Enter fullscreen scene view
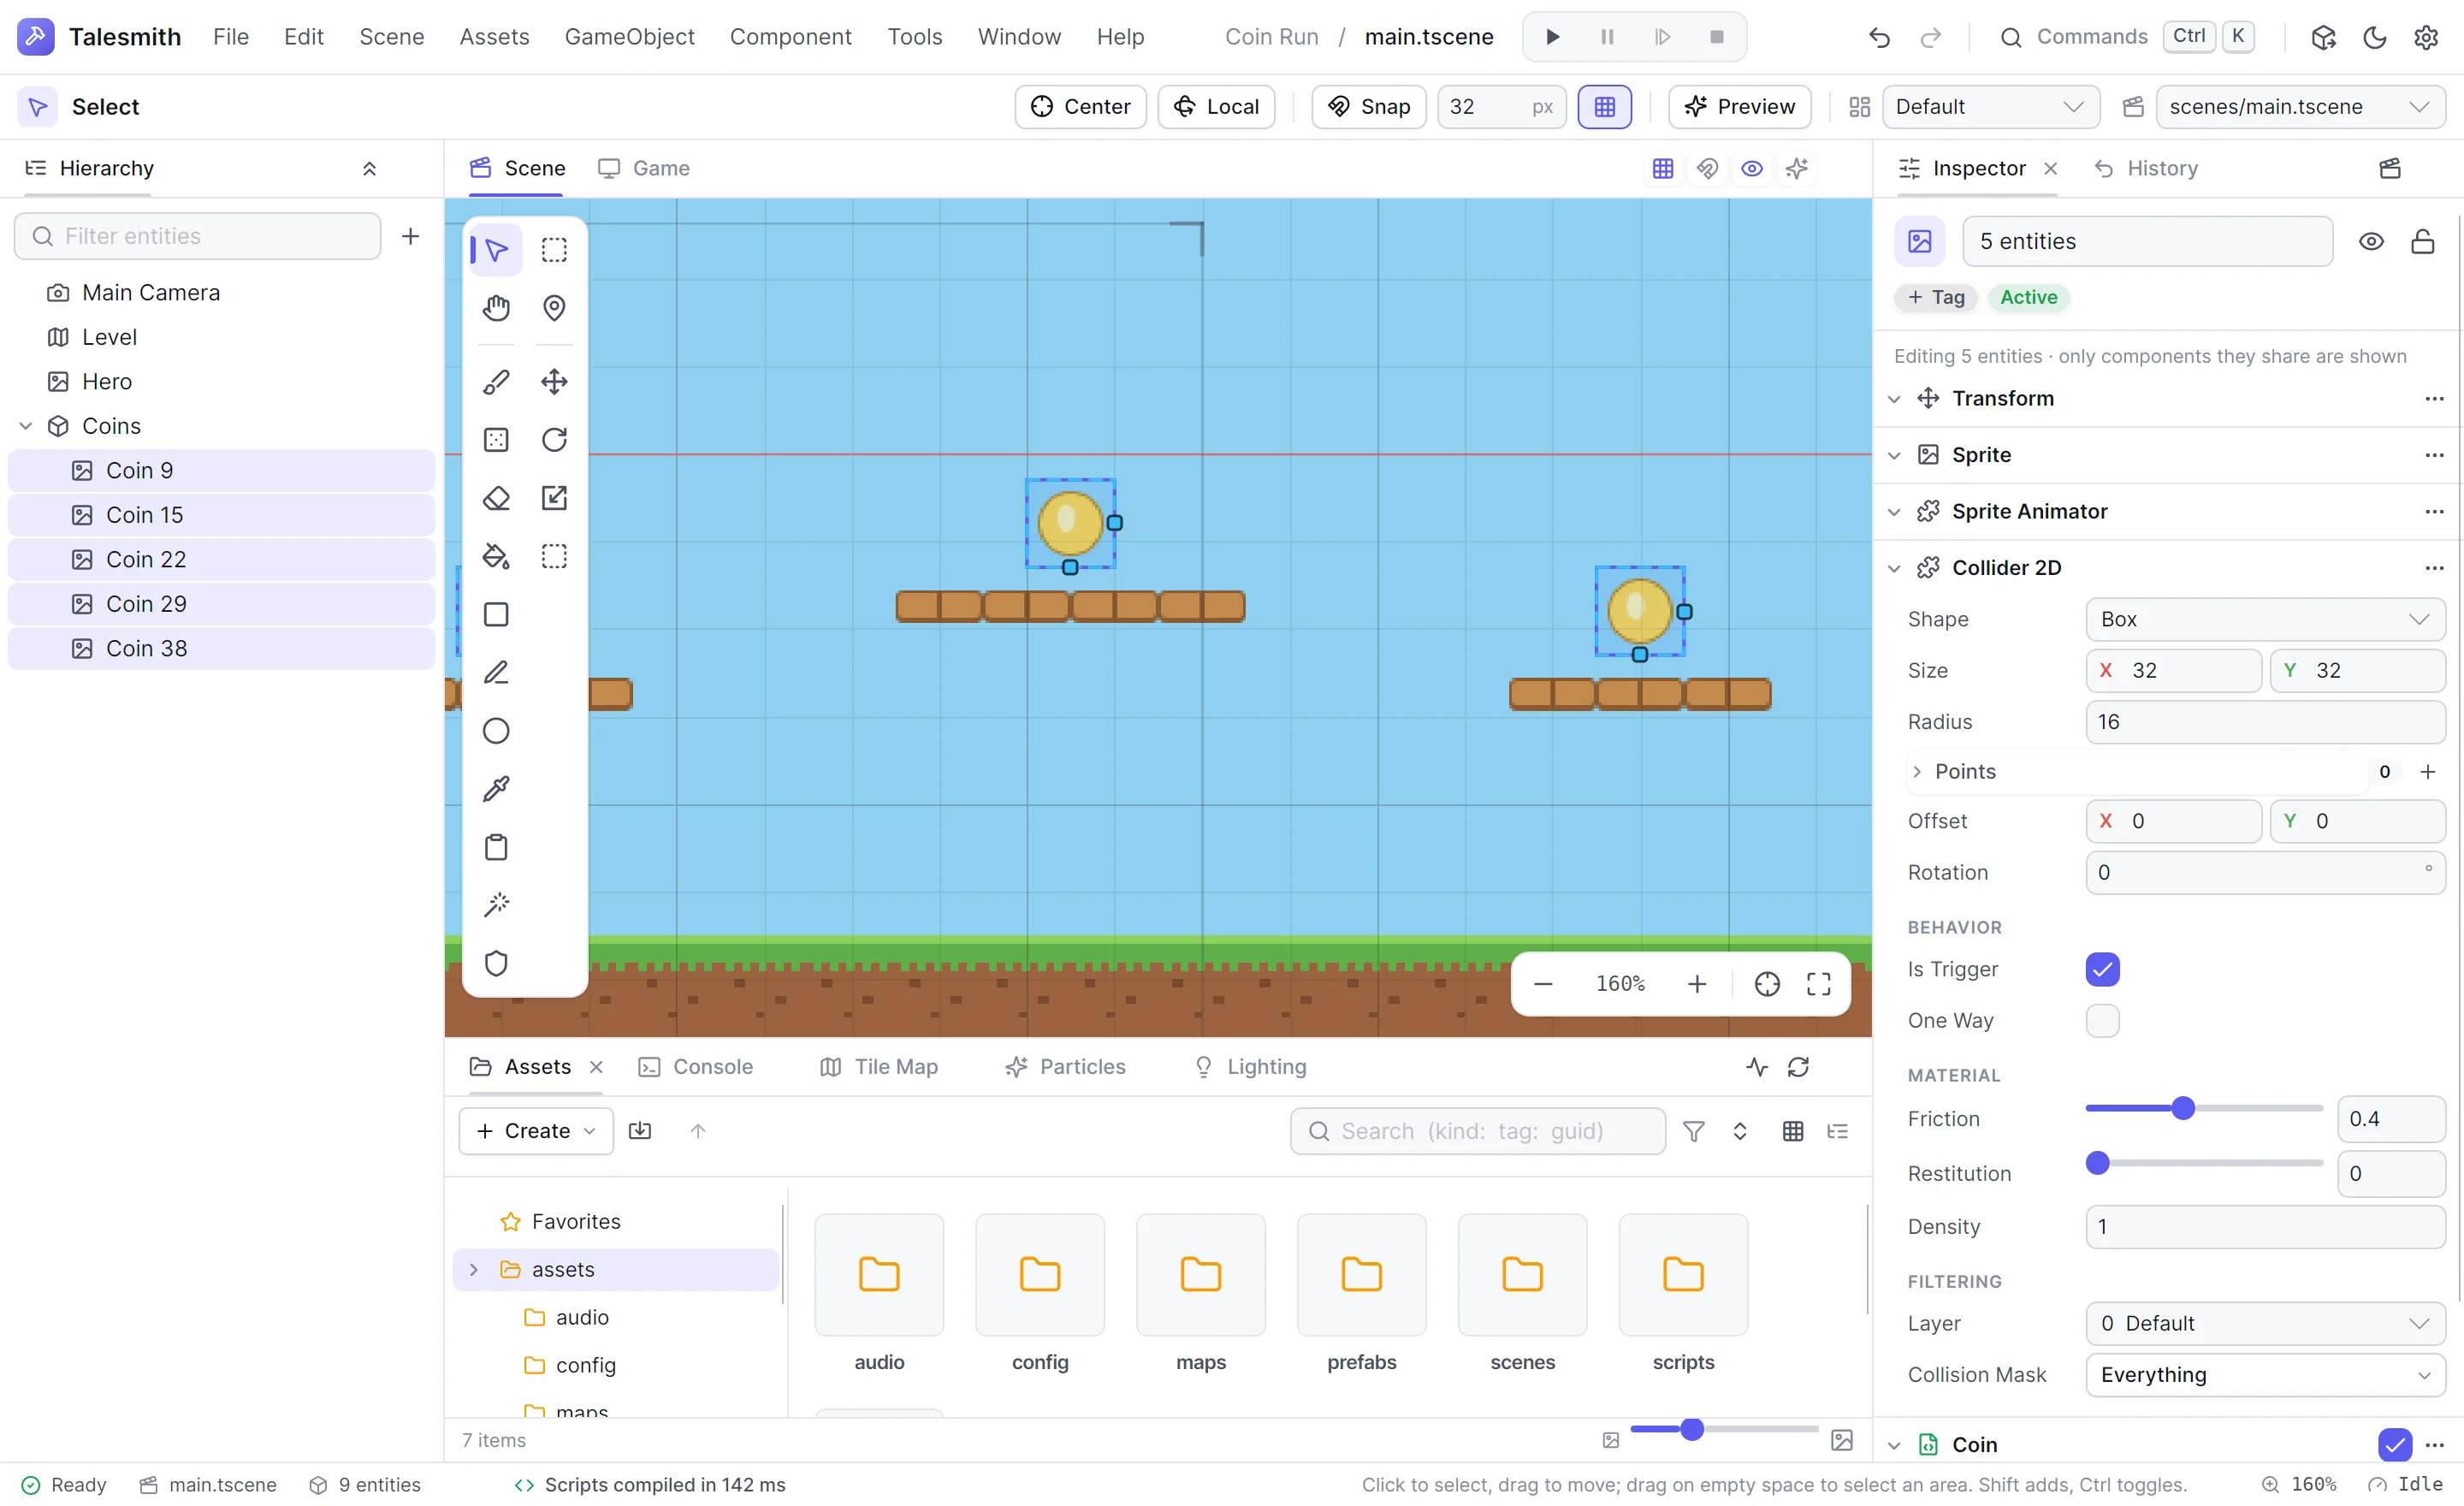Image resolution: width=2464 pixels, height=1506 pixels. [x=1818, y=983]
